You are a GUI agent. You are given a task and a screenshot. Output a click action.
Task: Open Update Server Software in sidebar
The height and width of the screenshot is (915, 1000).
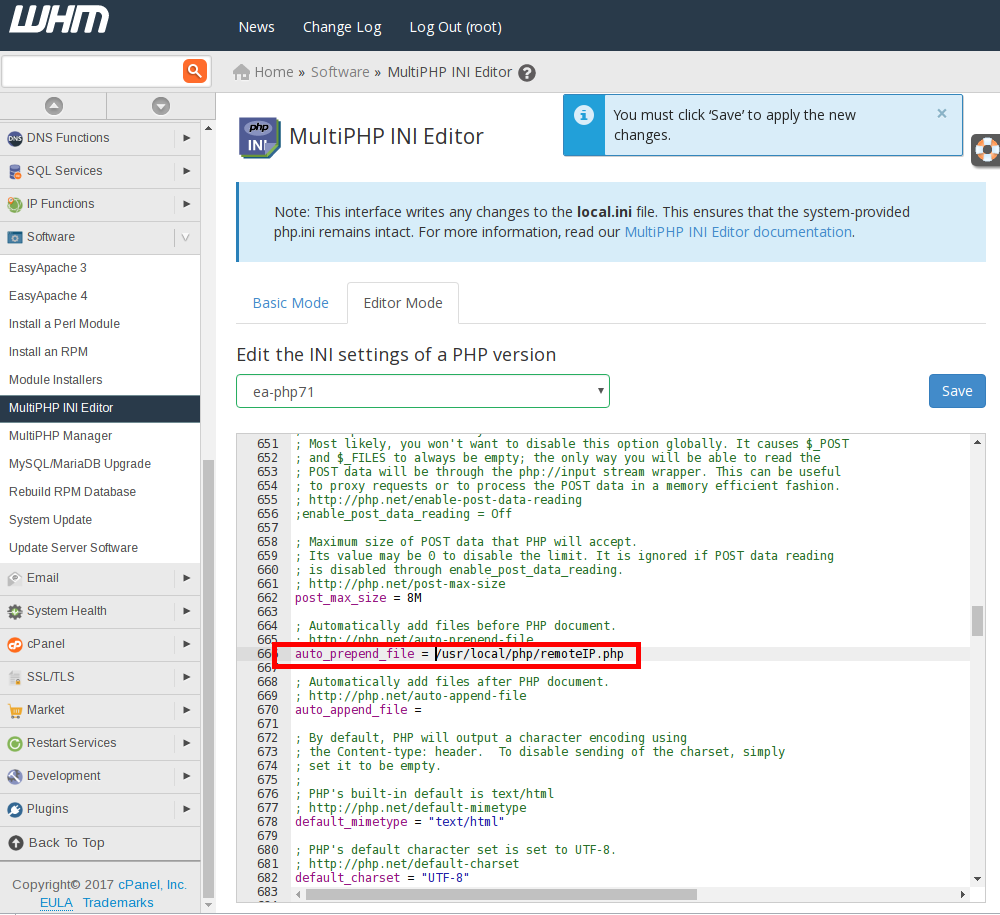[73, 548]
